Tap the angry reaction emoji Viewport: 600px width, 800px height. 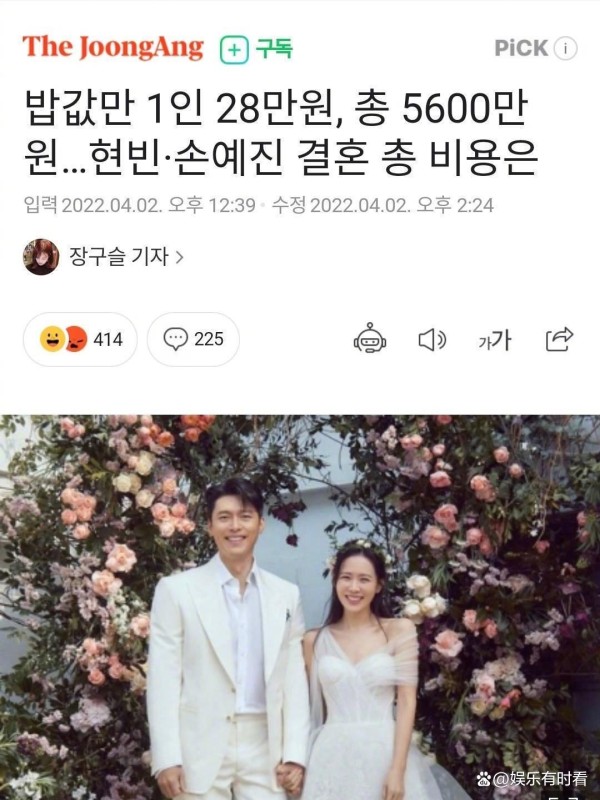76,339
